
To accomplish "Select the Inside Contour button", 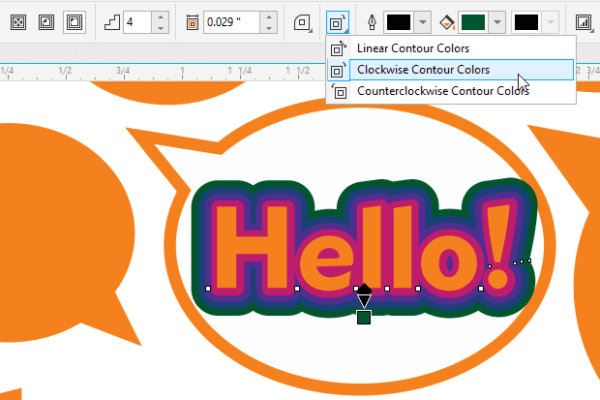I will 44,20.
